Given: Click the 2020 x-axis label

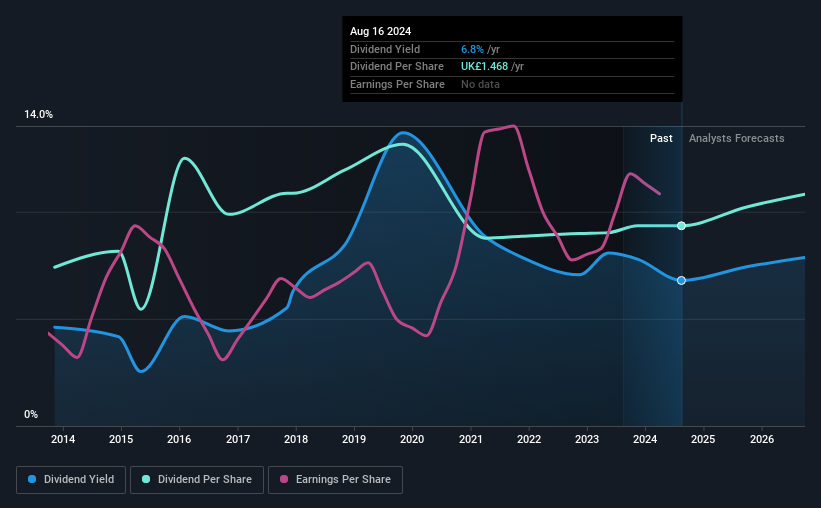Looking at the screenshot, I should [412, 439].
